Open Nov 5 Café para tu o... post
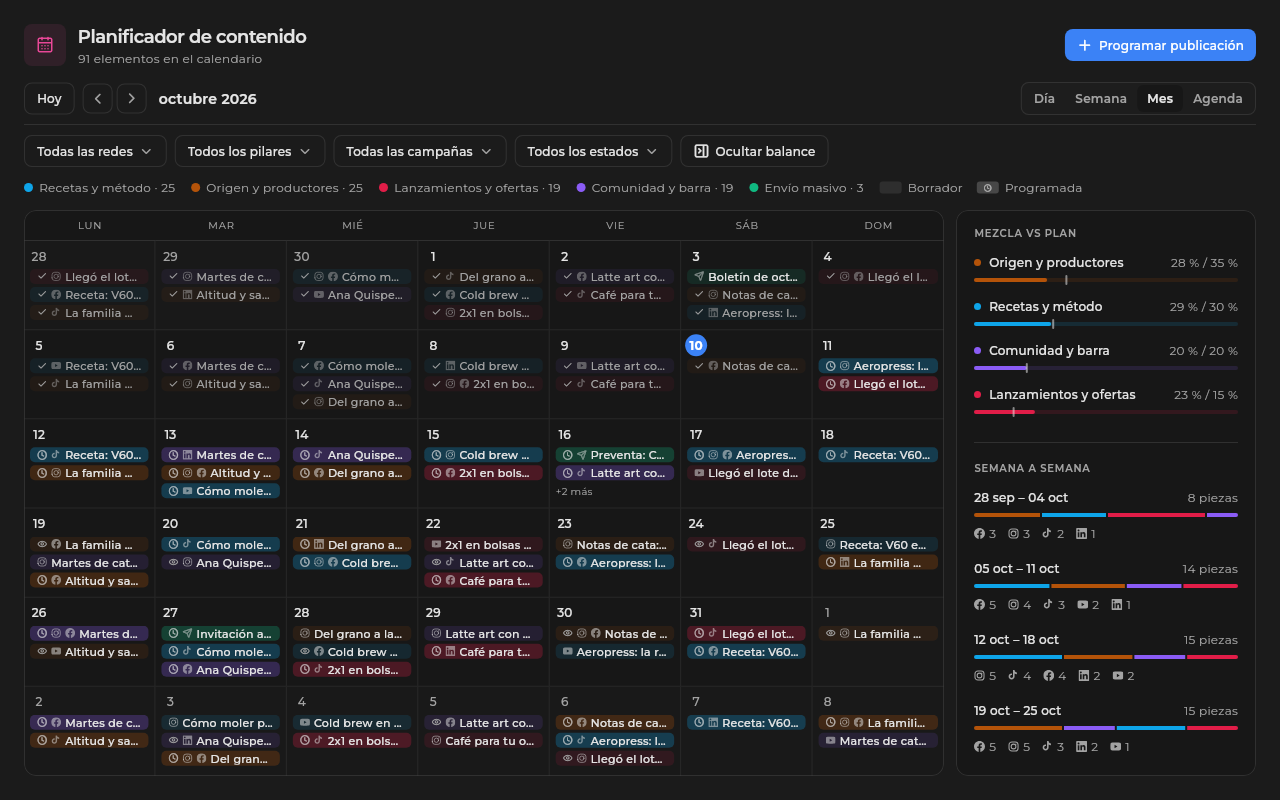The height and width of the screenshot is (800, 1280). (x=484, y=741)
